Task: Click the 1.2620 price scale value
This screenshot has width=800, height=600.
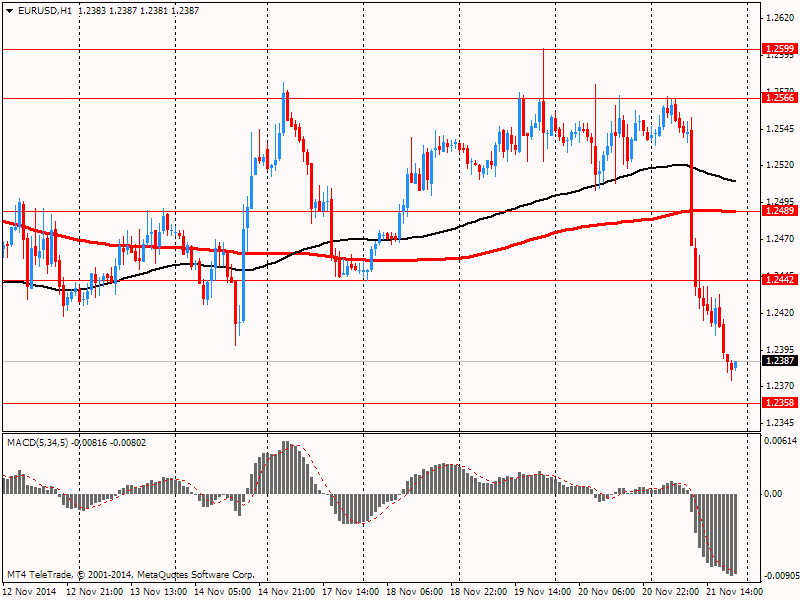Action: [779, 18]
